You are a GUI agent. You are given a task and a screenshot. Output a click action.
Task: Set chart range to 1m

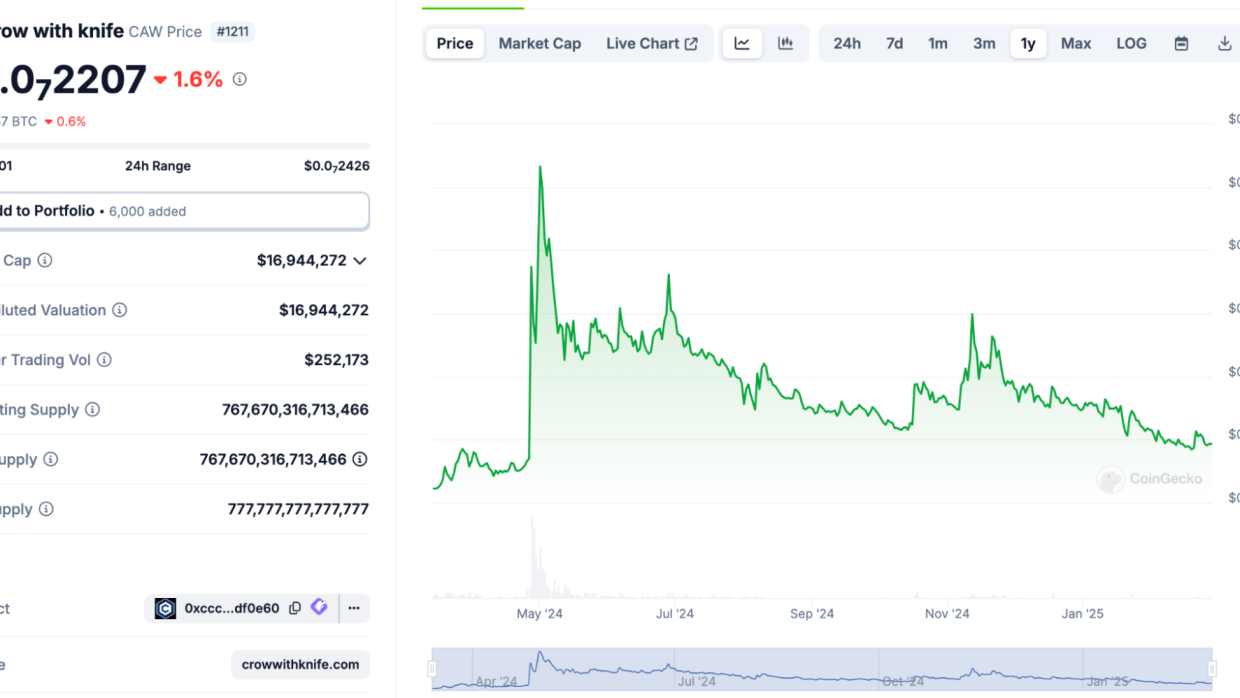point(938,43)
